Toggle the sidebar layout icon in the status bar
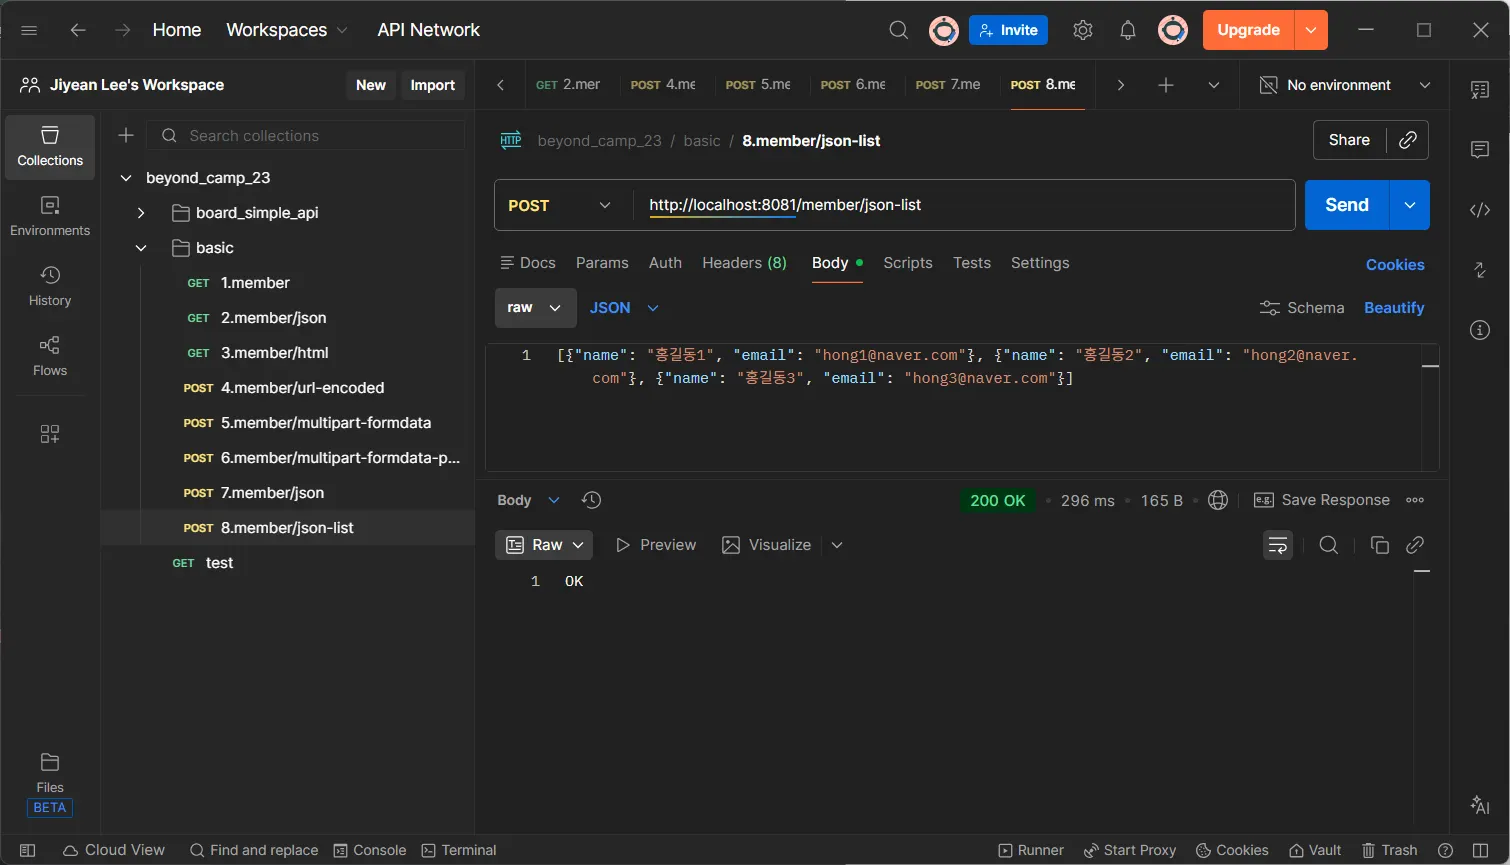 [x=28, y=850]
